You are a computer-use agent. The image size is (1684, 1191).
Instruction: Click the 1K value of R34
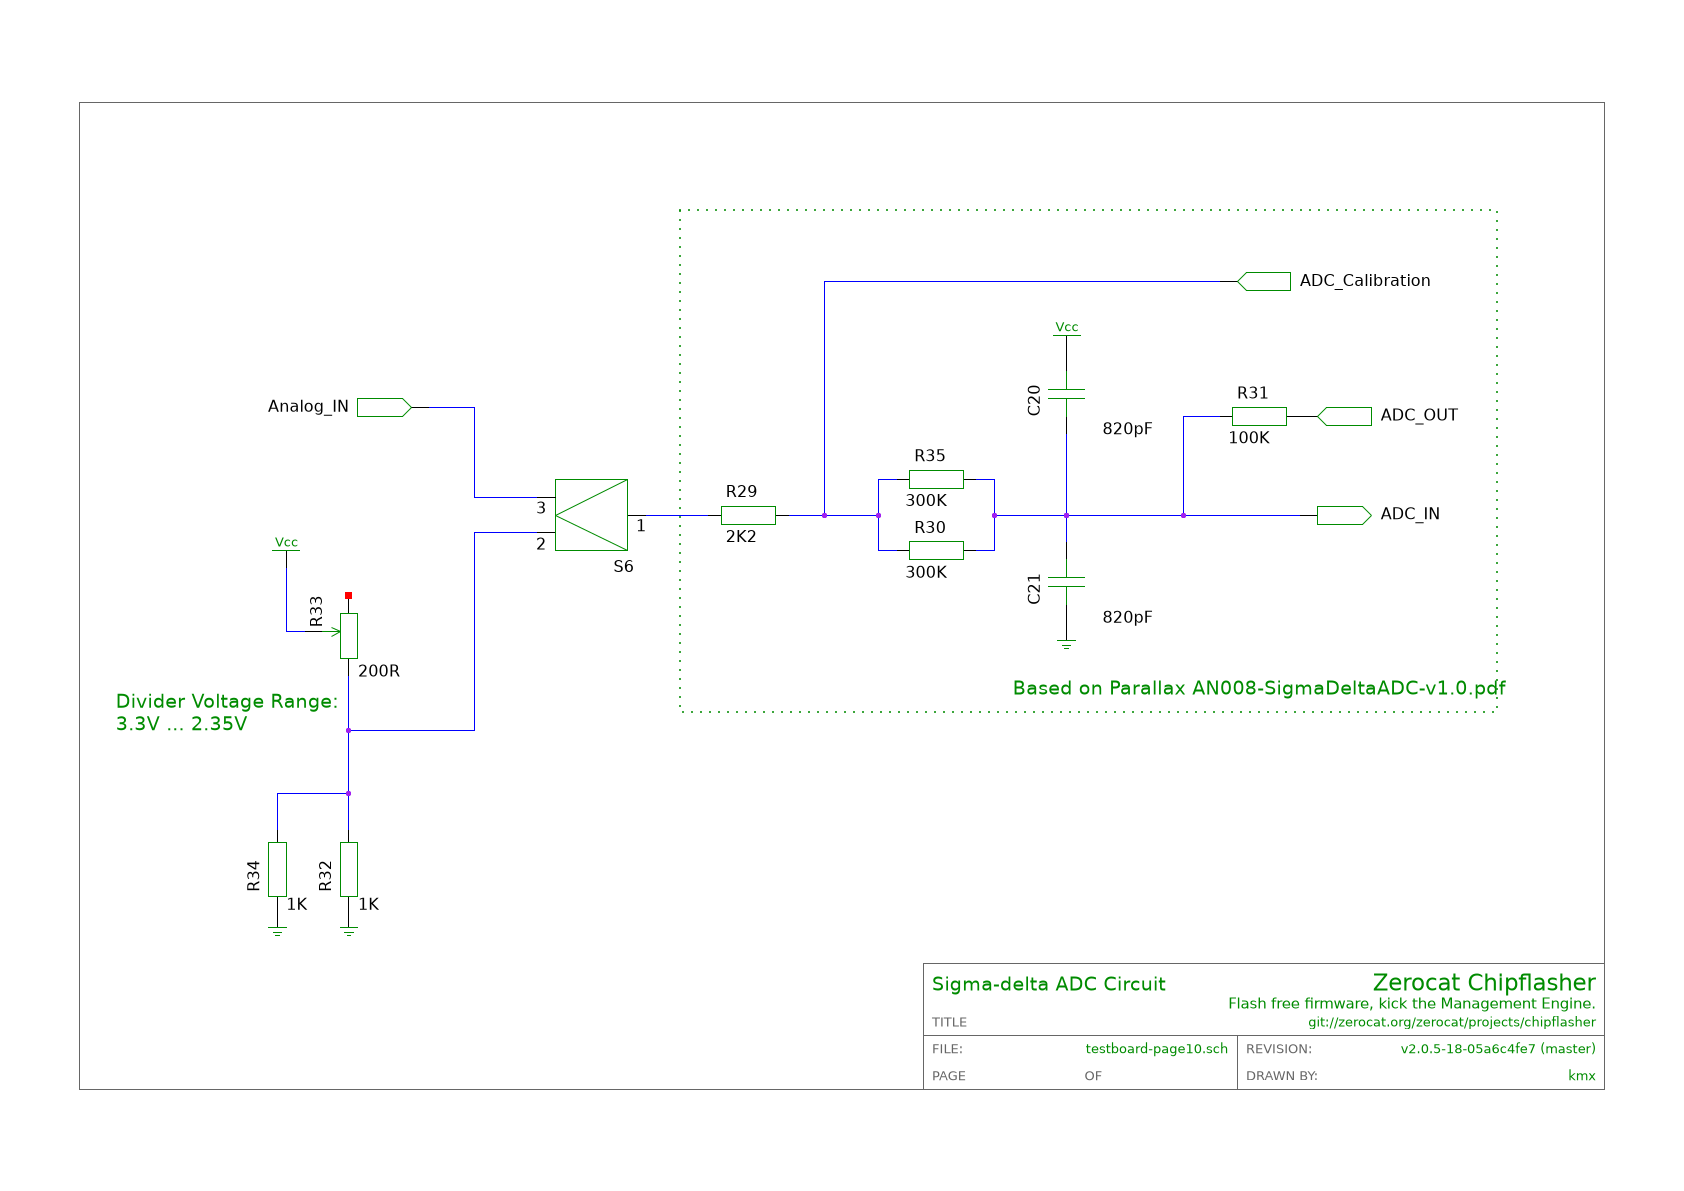[x=297, y=904]
